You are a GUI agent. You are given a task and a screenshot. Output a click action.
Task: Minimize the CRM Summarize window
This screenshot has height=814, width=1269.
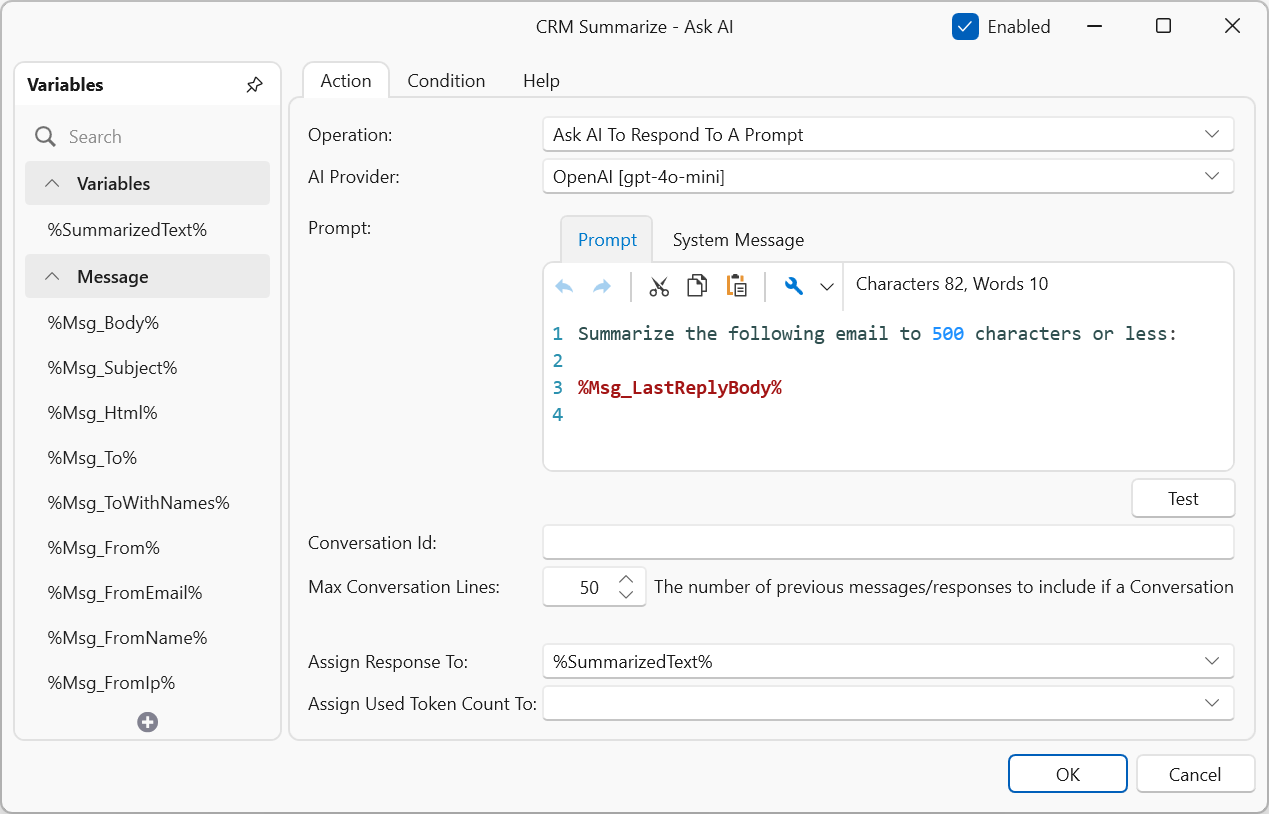(x=1095, y=27)
